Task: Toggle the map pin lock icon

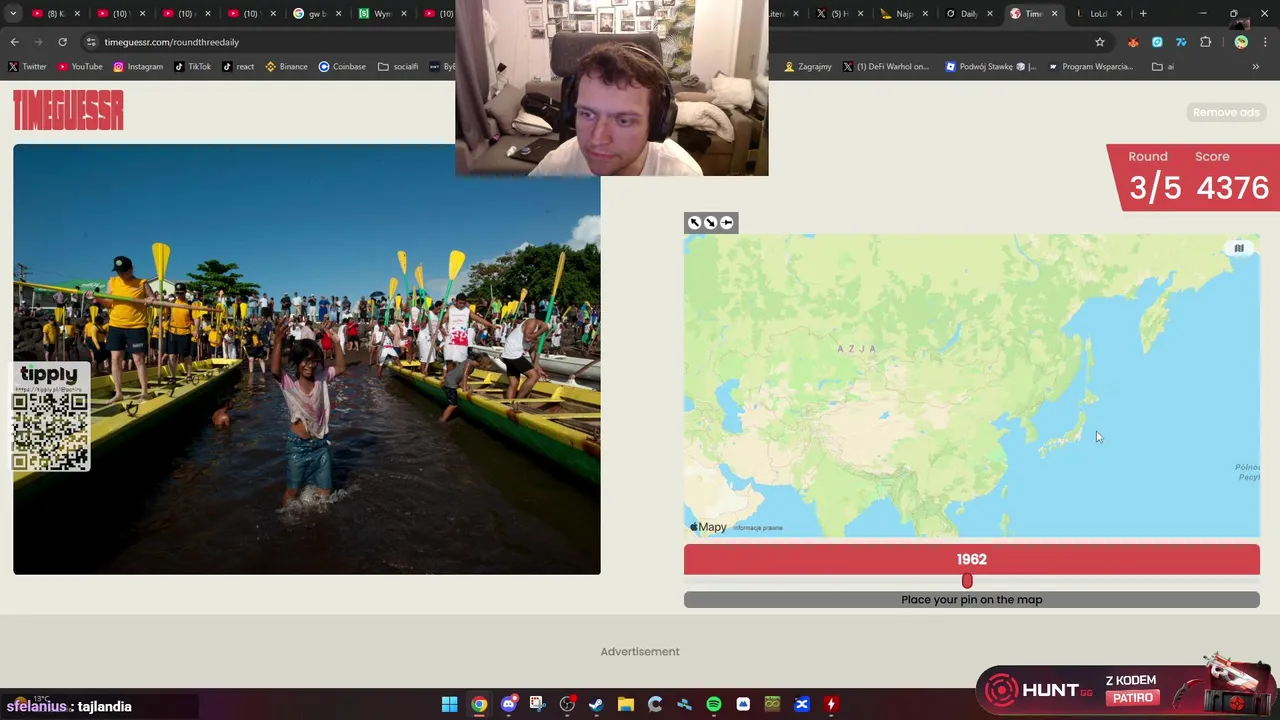Action: point(727,223)
